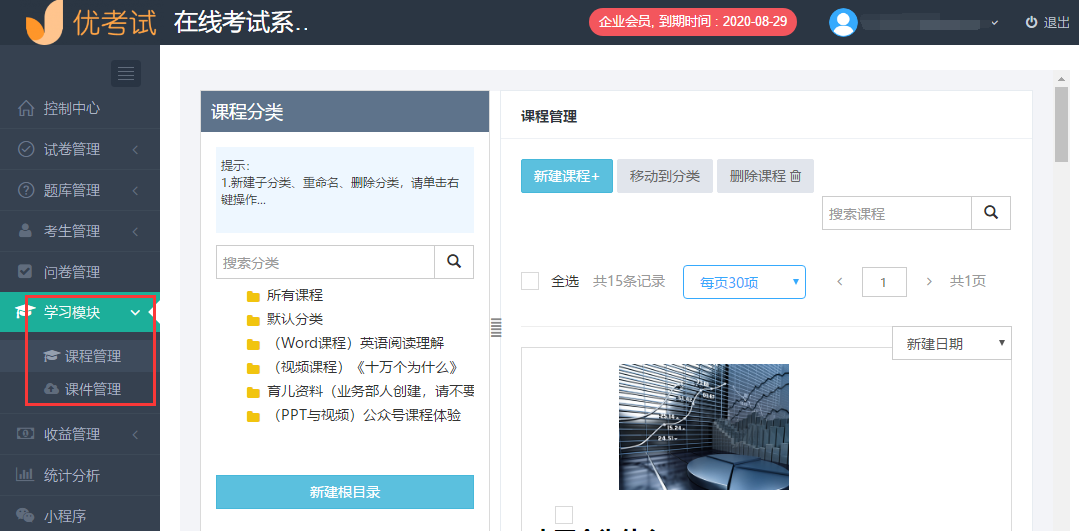Click the checkmark circle icon beside 试卷管理
1079x531 pixels.
point(25,149)
